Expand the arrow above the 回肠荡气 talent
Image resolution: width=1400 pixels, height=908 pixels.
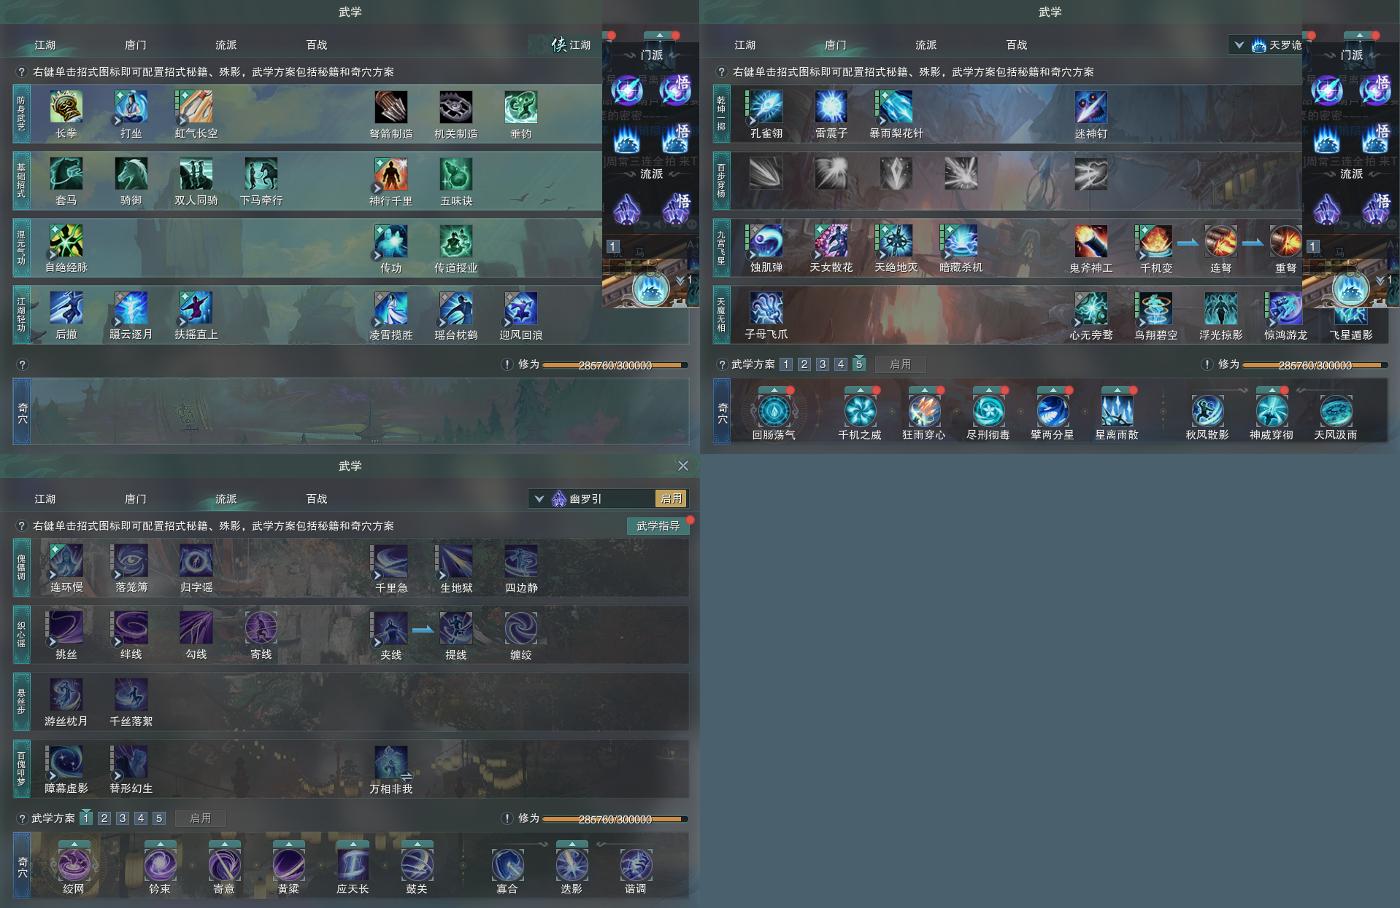pyautogui.click(x=774, y=390)
